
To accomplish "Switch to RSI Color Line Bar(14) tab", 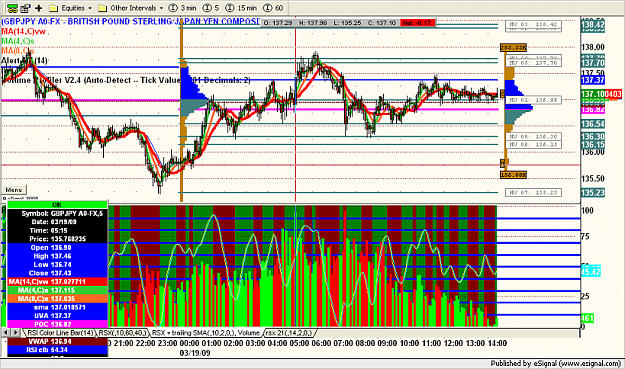I will coord(60,332).
